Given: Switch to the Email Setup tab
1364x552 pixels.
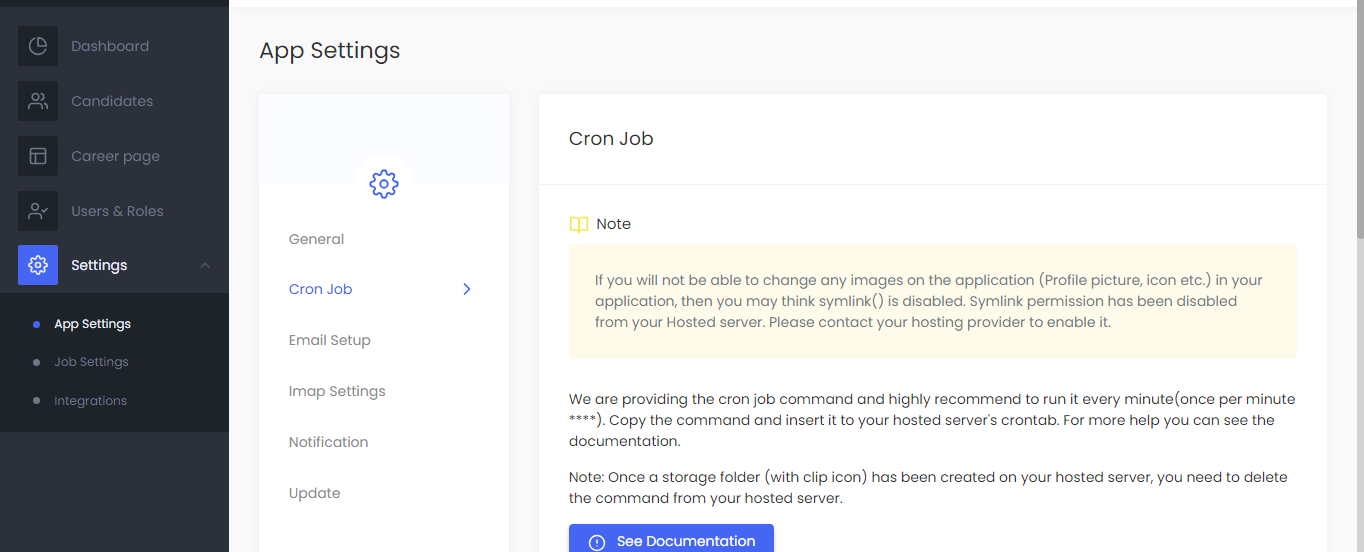Looking at the screenshot, I should coord(329,340).
